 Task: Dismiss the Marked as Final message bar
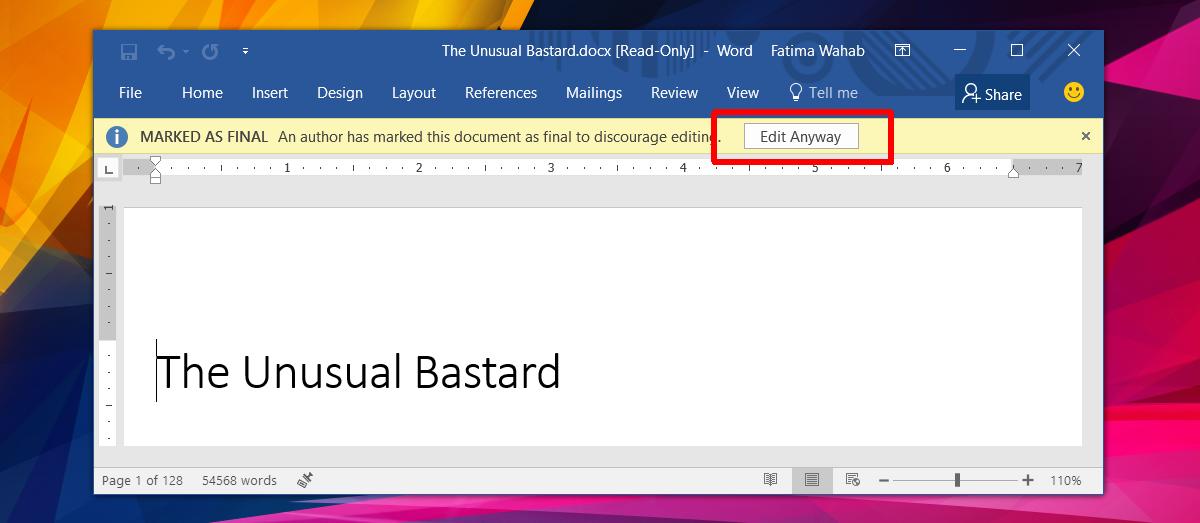pyautogui.click(x=1086, y=136)
